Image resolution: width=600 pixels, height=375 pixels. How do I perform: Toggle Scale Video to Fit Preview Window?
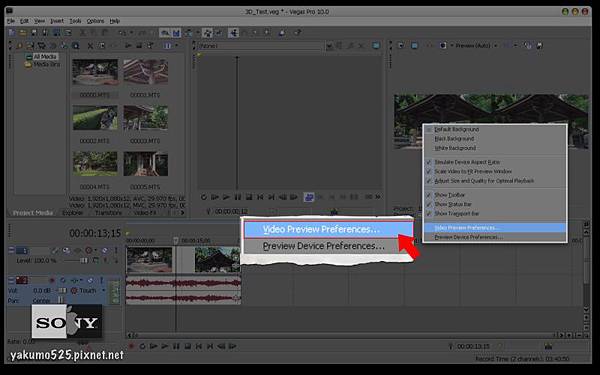[495, 171]
